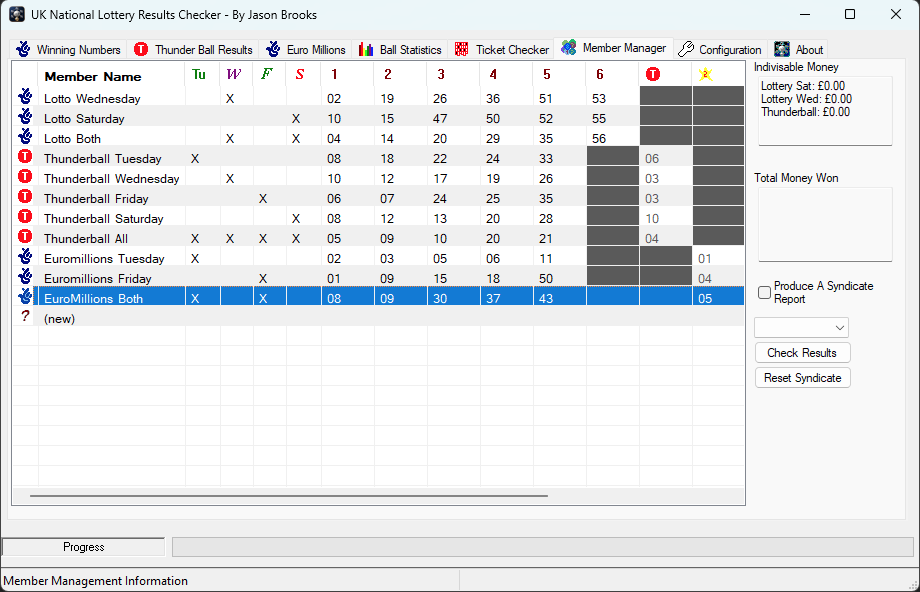Click the 'Member Management Information' status bar text
920x592 pixels.
tap(96, 581)
